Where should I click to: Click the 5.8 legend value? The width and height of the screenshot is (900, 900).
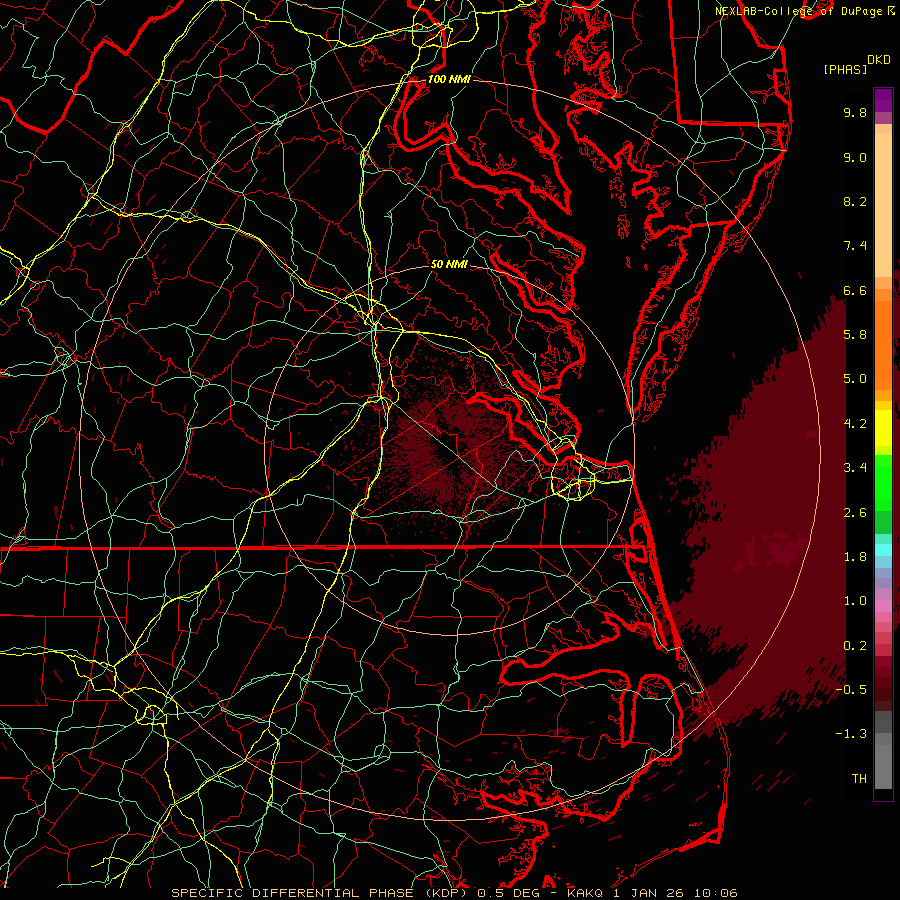[x=855, y=335]
